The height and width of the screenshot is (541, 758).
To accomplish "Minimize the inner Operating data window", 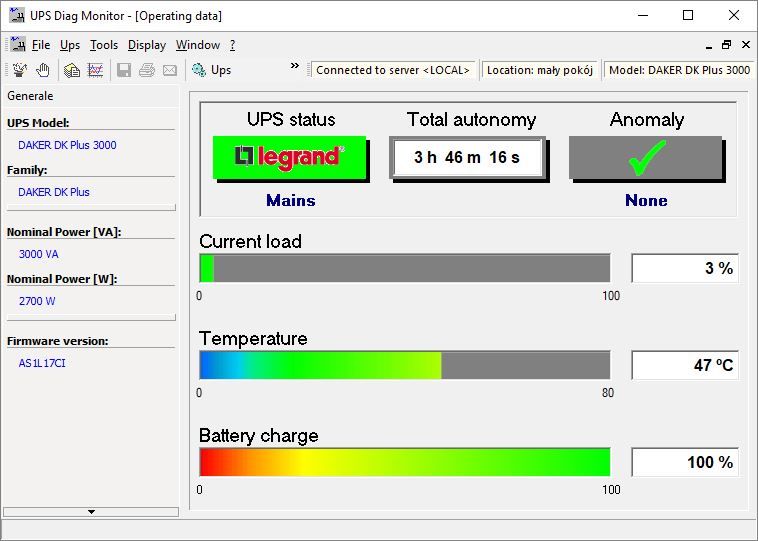I will point(709,45).
